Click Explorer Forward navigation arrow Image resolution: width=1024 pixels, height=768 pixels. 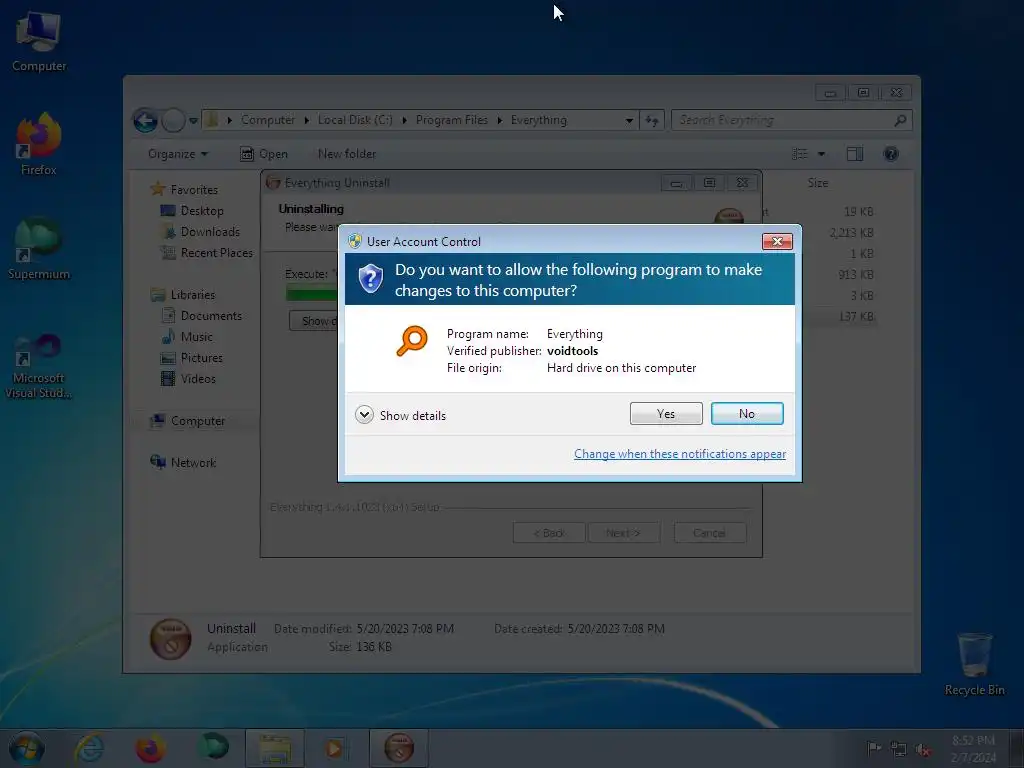(x=173, y=120)
